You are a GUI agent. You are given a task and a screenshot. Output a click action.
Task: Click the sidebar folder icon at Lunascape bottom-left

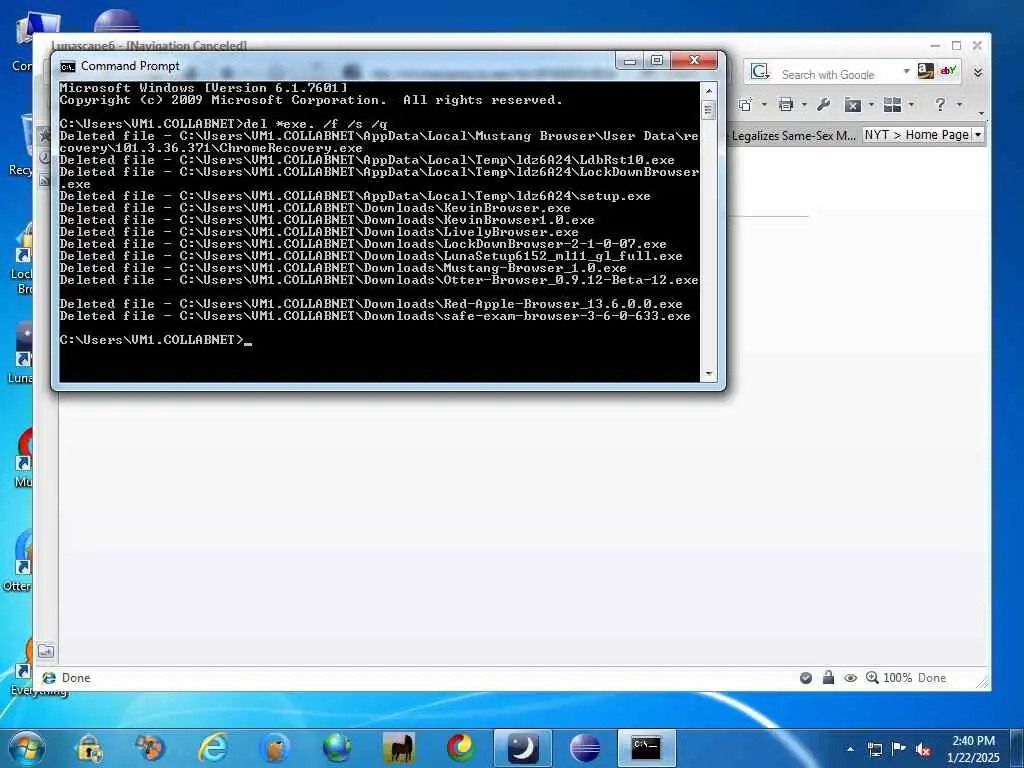point(46,650)
